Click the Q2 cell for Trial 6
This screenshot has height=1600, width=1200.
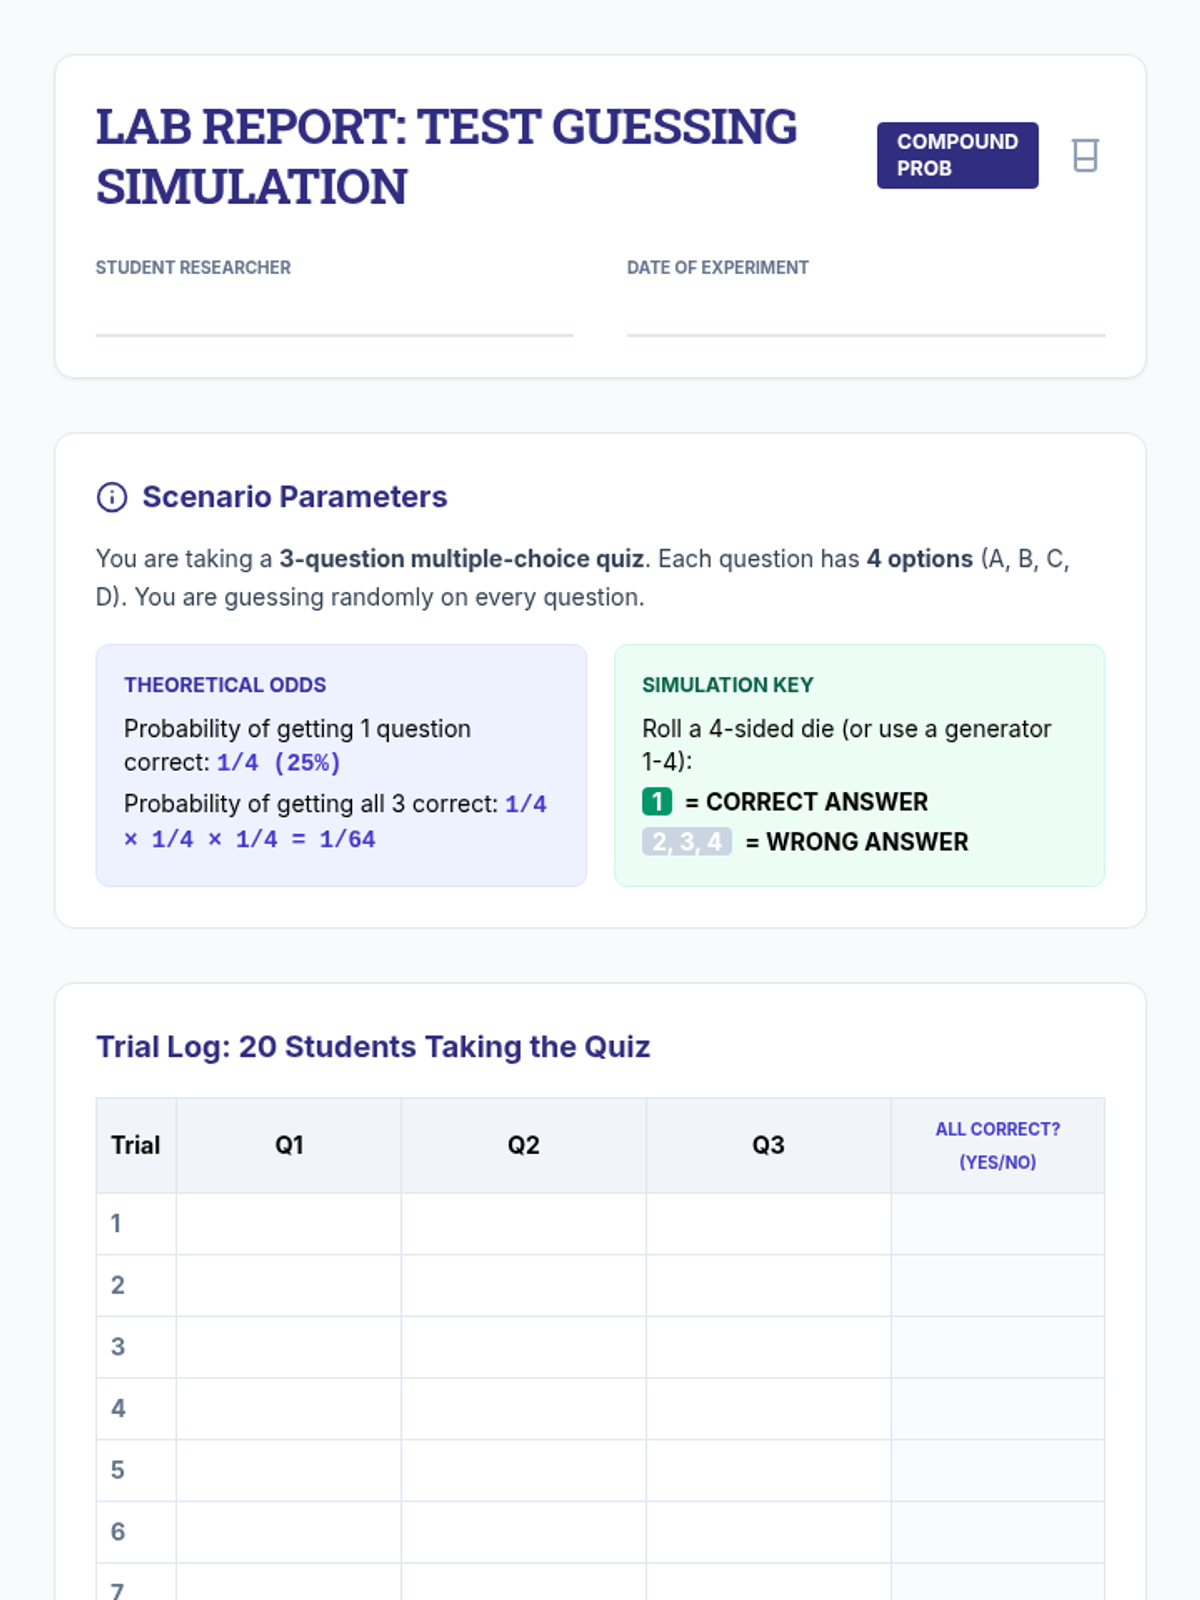click(523, 1532)
